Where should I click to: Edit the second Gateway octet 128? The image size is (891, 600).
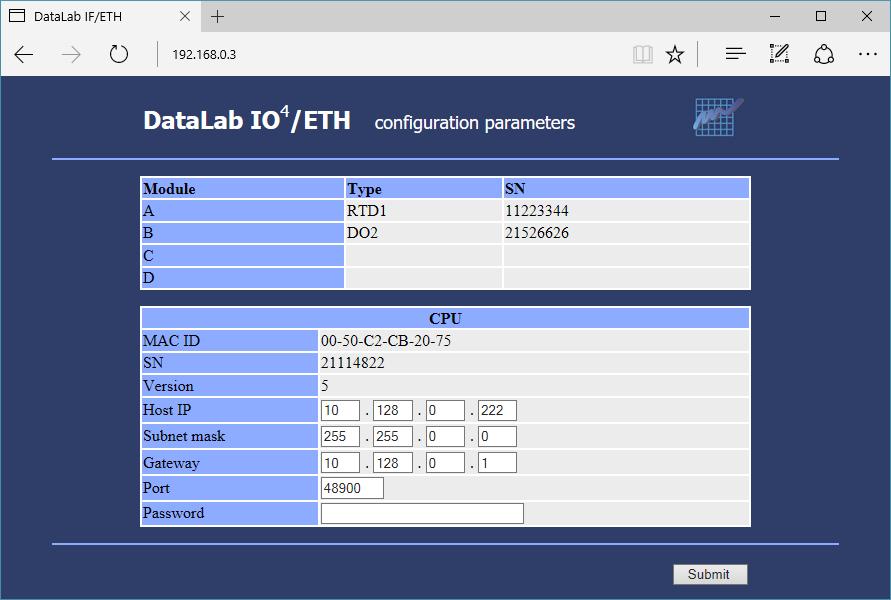click(393, 462)
